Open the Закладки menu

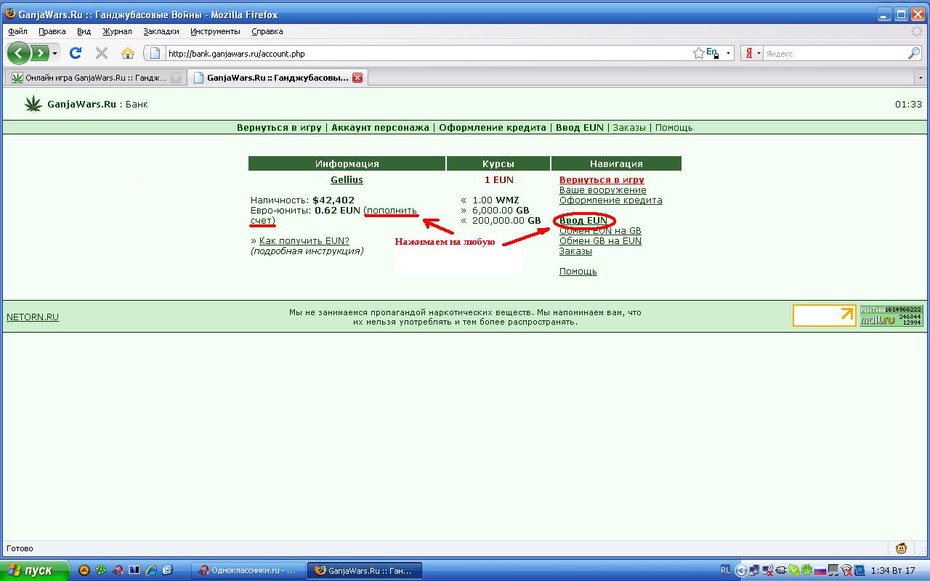pyautogui.click(x=161, y=31)
